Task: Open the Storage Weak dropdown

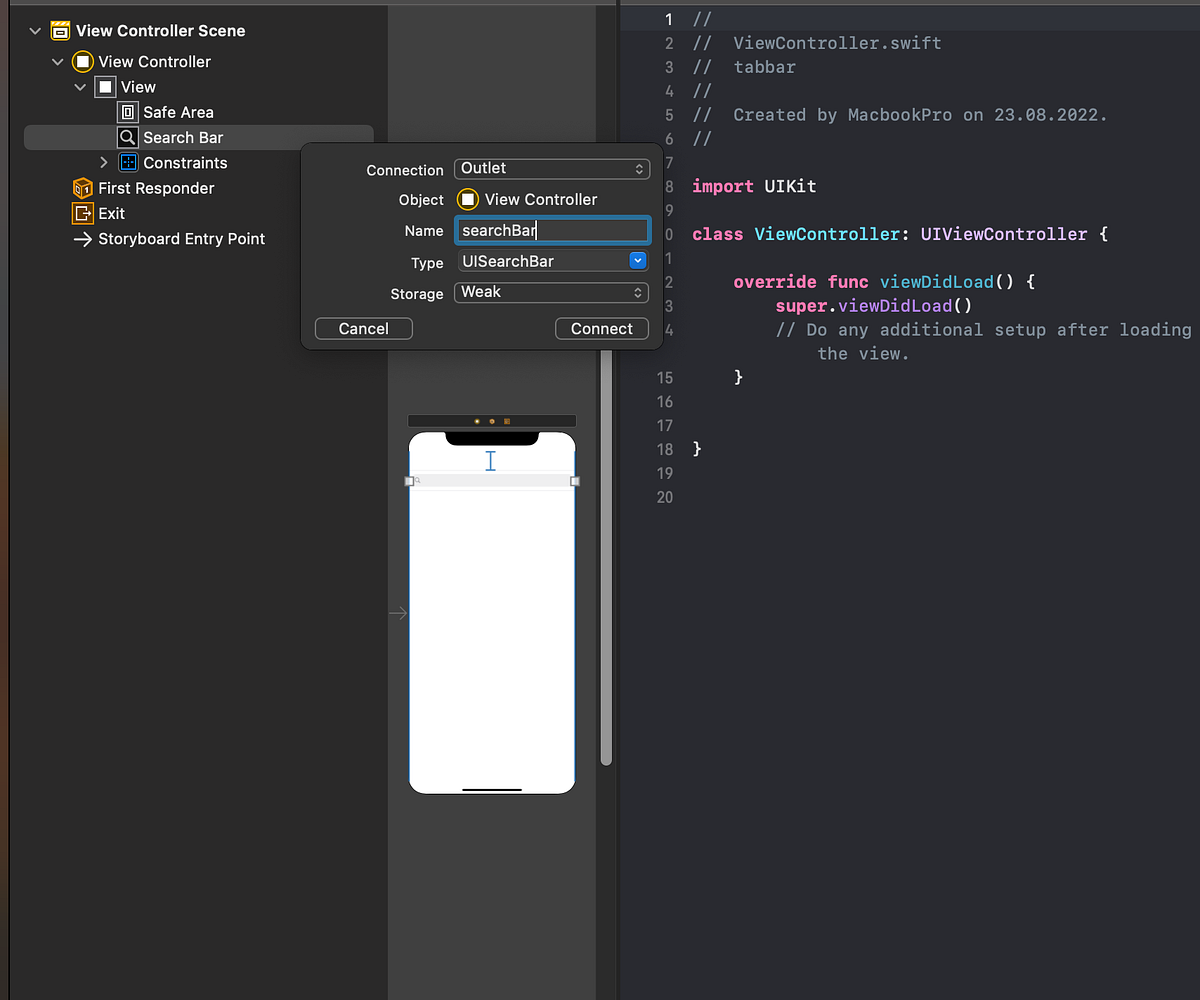Action: pos(551,292)
